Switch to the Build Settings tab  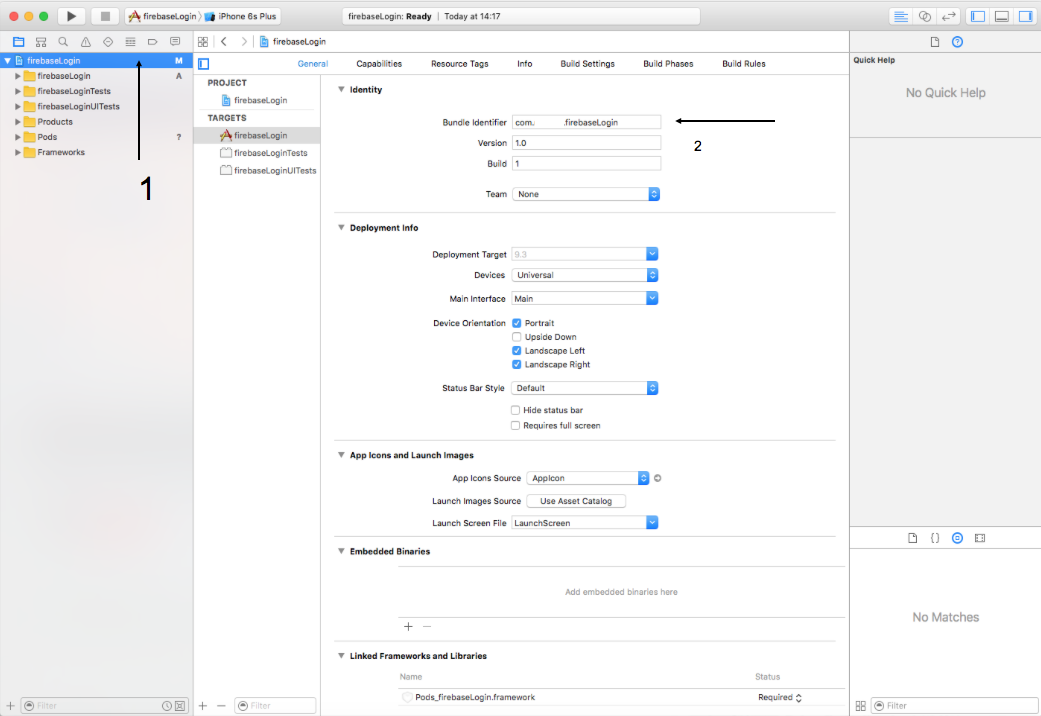tap(588, 64)
